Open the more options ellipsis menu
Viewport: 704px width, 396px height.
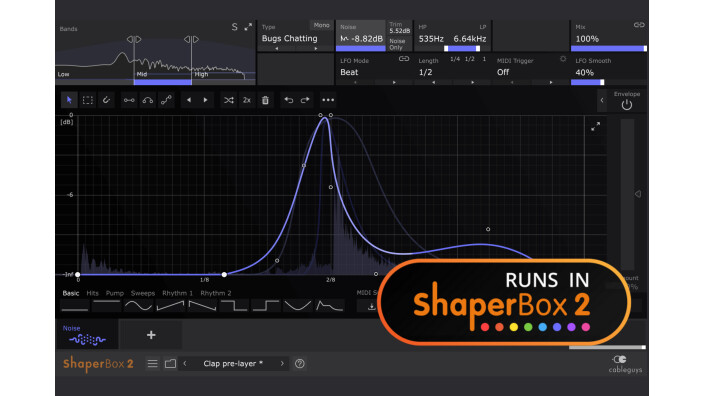(x=328, y=100)
